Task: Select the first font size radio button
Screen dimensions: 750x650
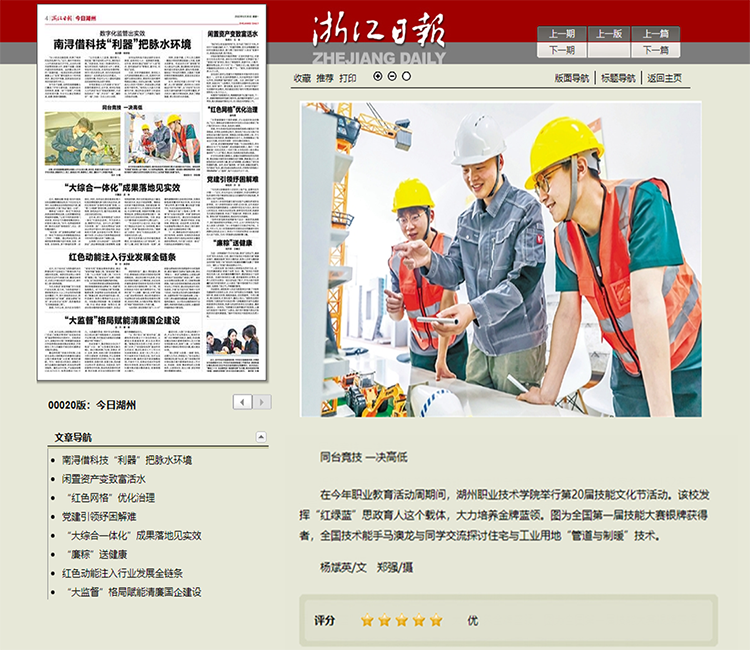Action: (x=378, y=76)
